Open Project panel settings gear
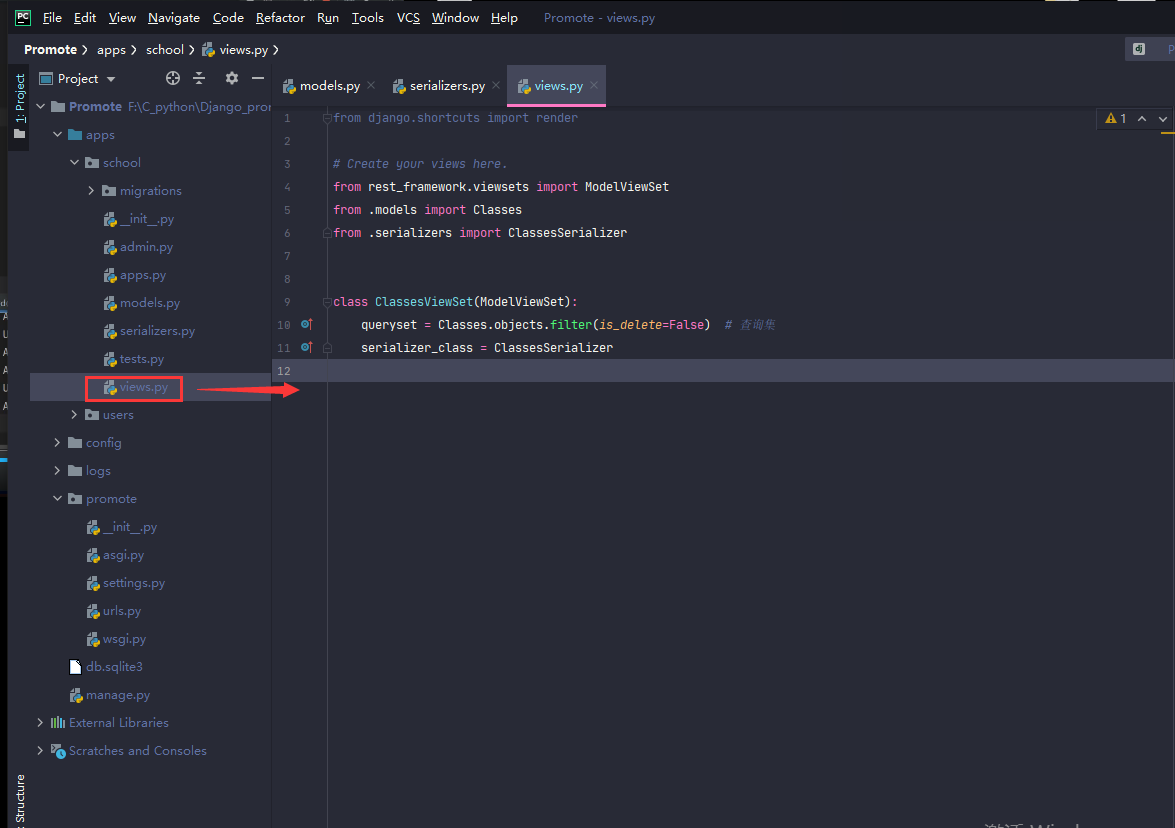This screenshot has height=828, width=1175. click(232, 79)
